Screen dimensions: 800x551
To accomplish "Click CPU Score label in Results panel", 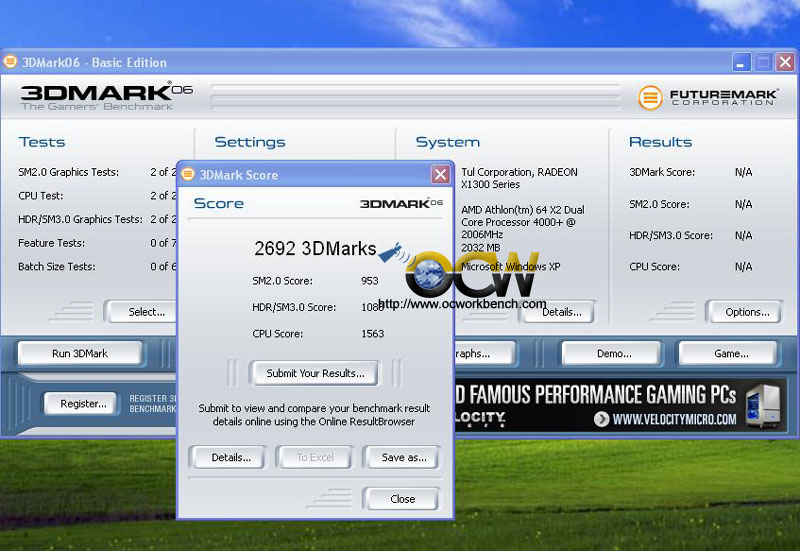I will (x=654, y=266).
